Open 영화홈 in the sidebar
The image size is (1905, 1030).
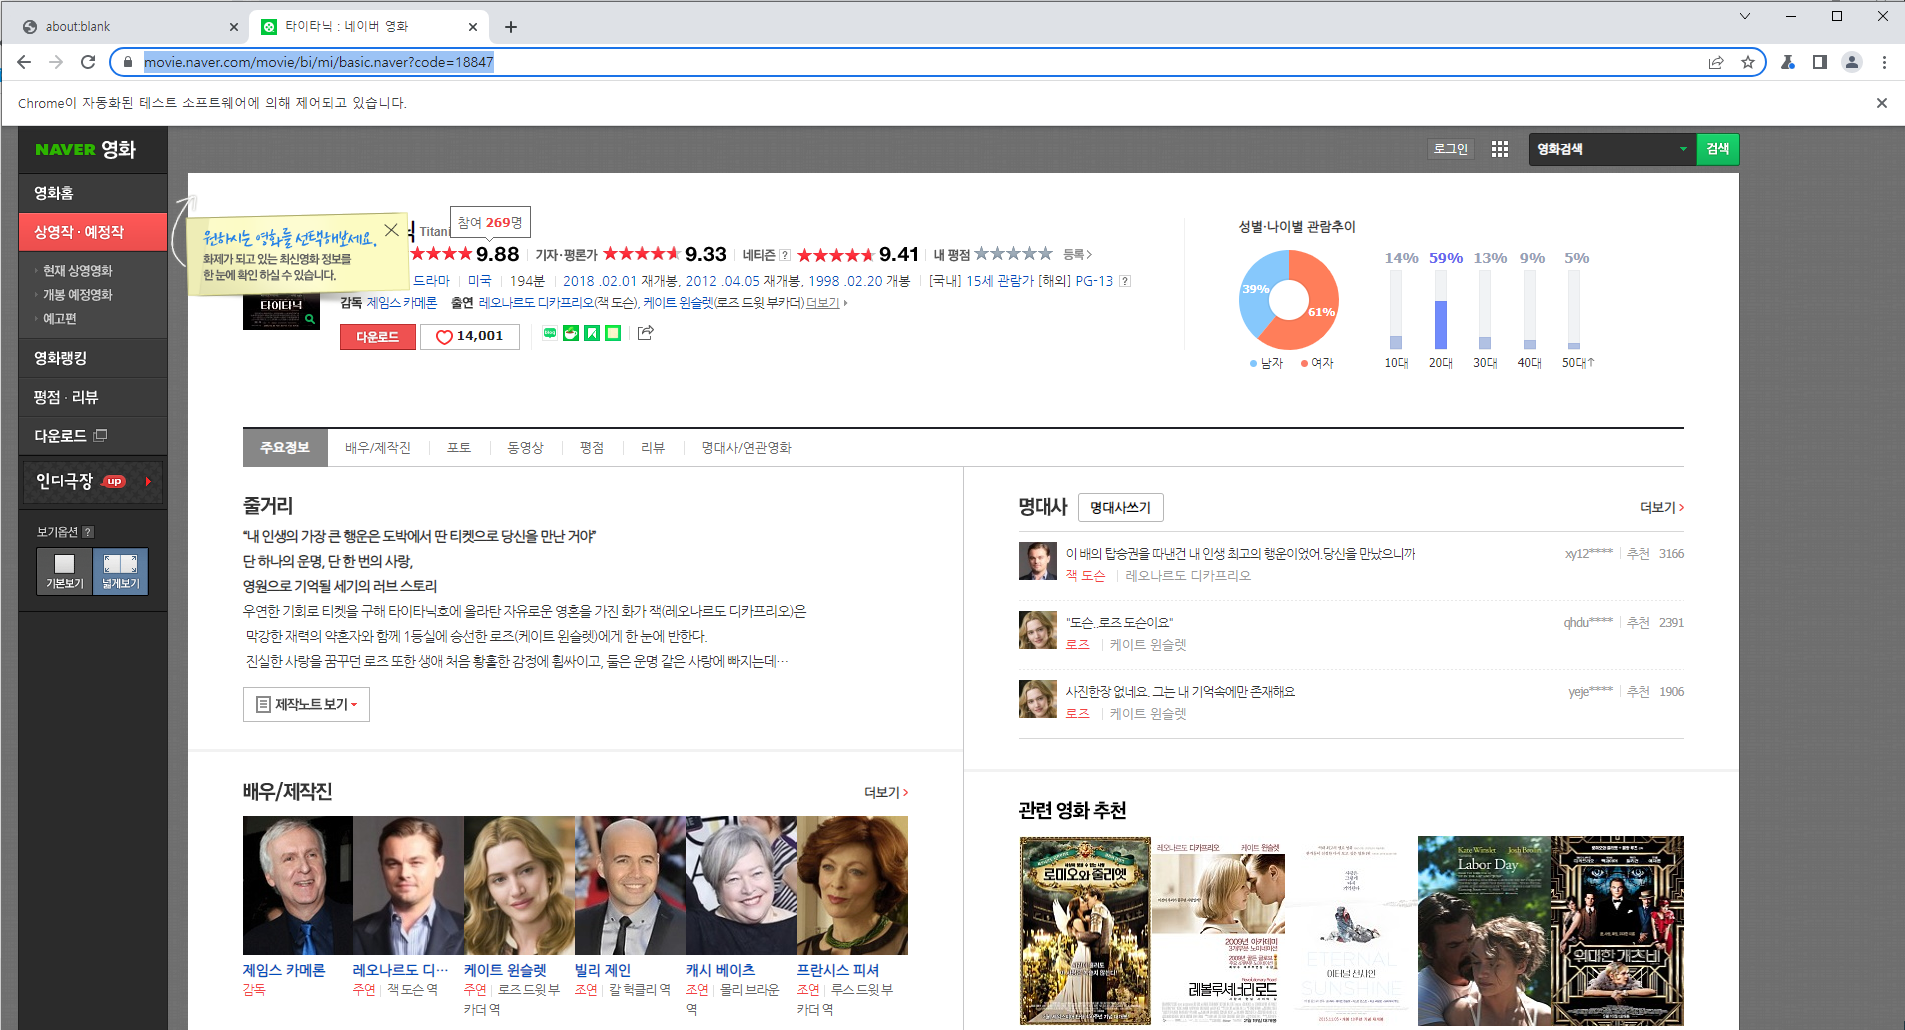93,193
